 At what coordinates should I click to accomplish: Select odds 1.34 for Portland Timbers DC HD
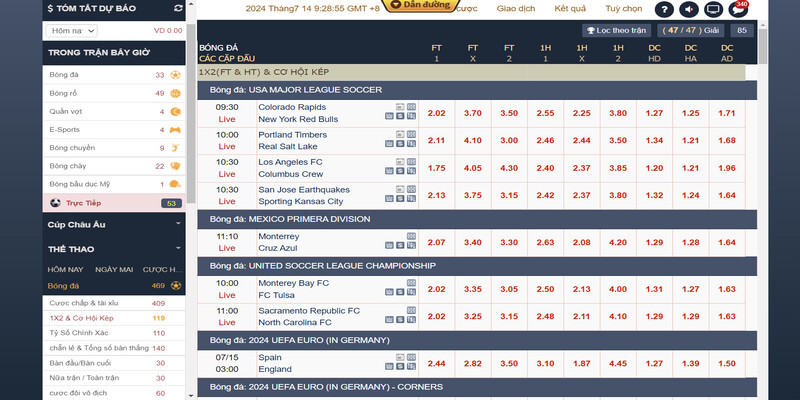point(655,141)
